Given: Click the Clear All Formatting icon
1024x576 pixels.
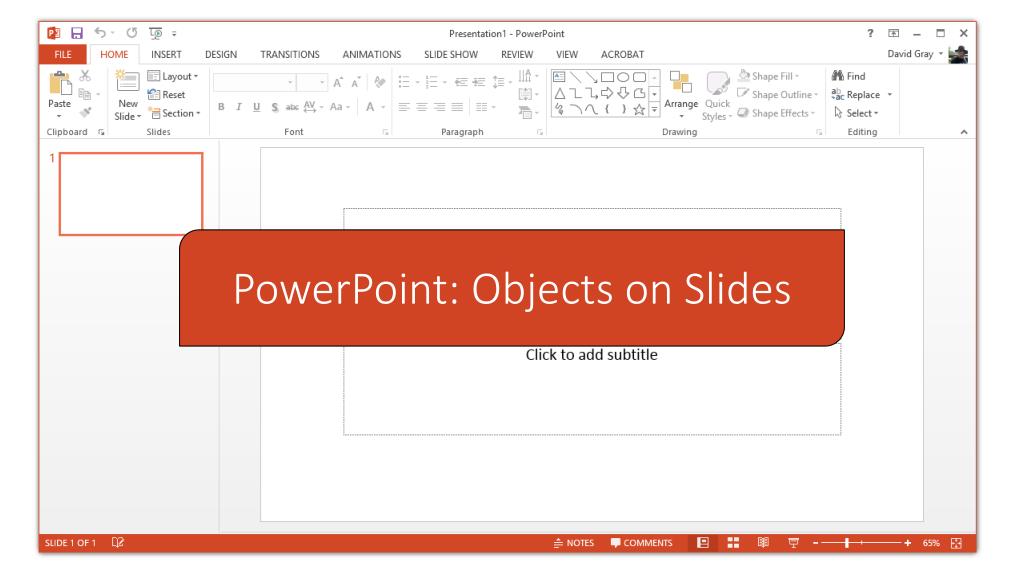Looking at the screenshot, I should pyautogui.click(x=379, y=82).
